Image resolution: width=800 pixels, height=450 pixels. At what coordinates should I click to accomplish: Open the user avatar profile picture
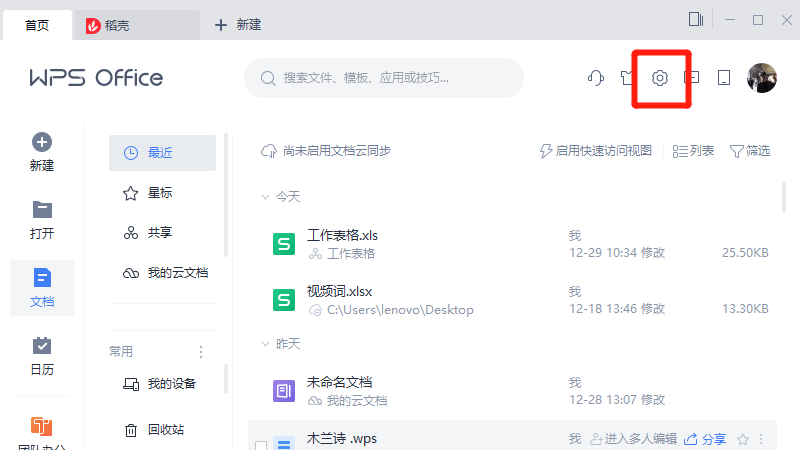pos(762,78)
